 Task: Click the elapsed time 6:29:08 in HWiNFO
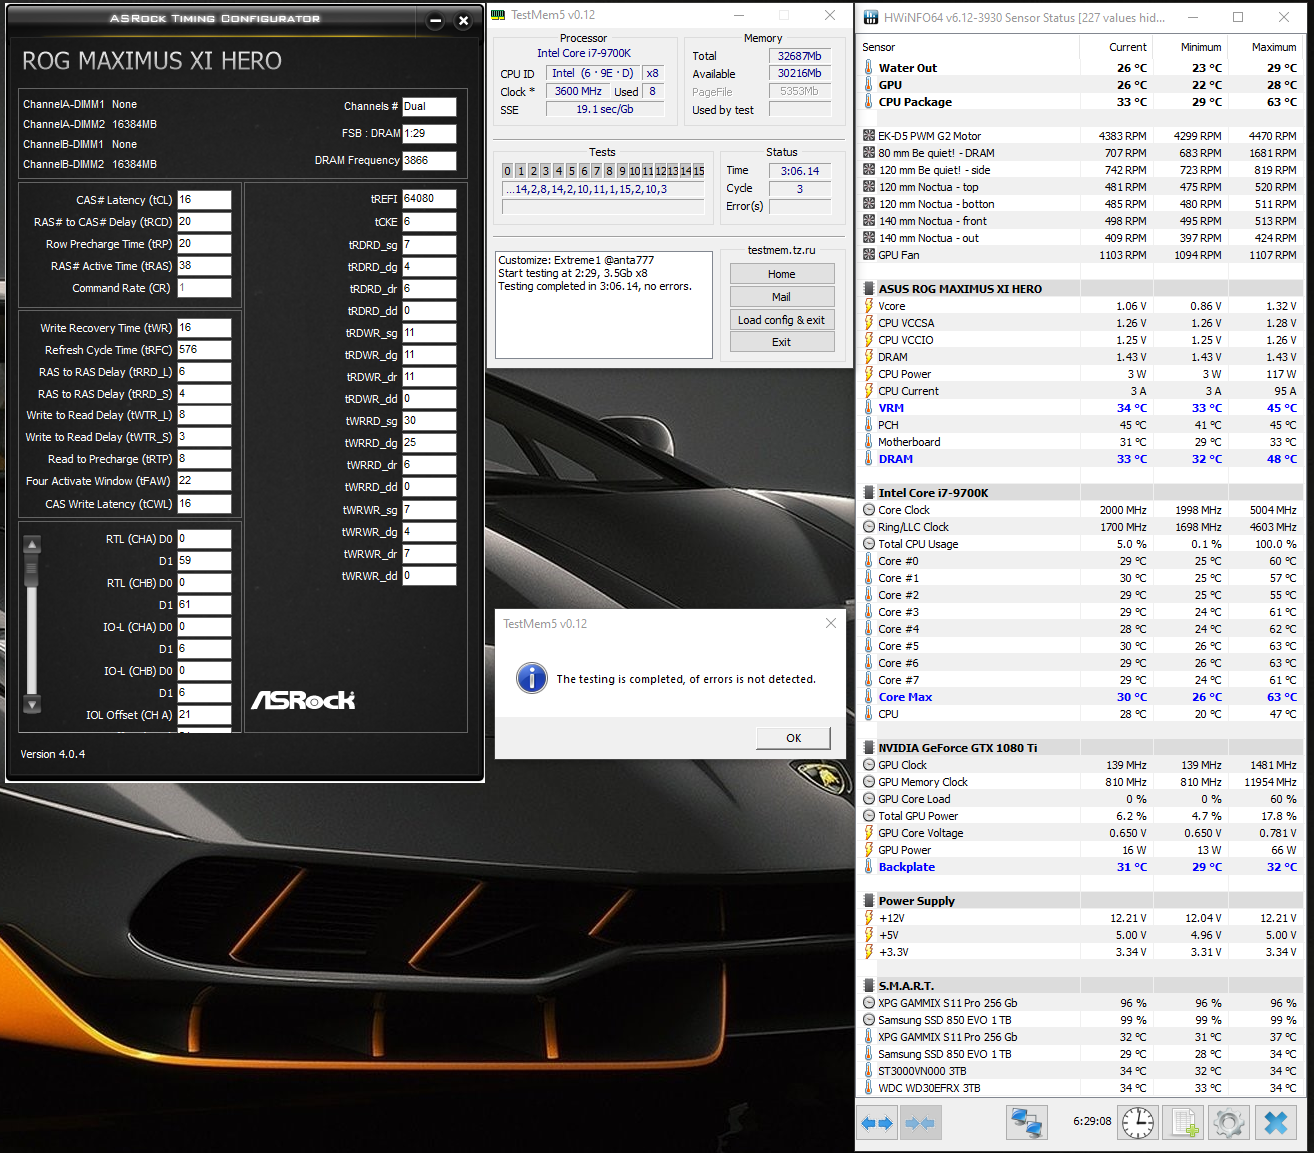(x=1092, y=1121)
